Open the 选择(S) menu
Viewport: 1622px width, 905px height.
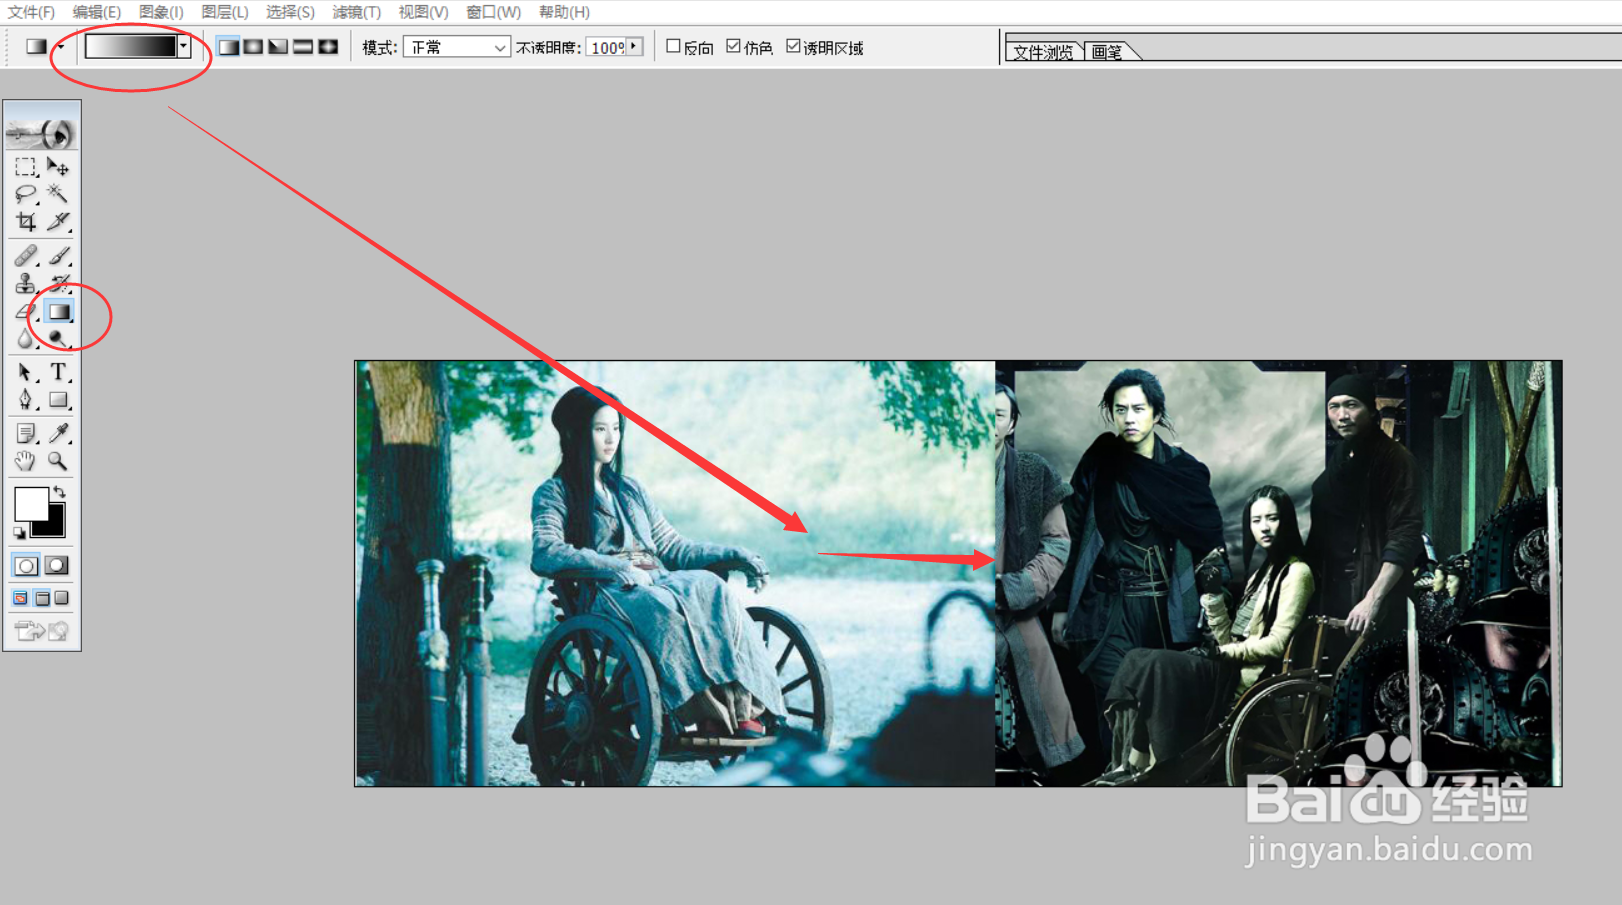coord(290,12)
